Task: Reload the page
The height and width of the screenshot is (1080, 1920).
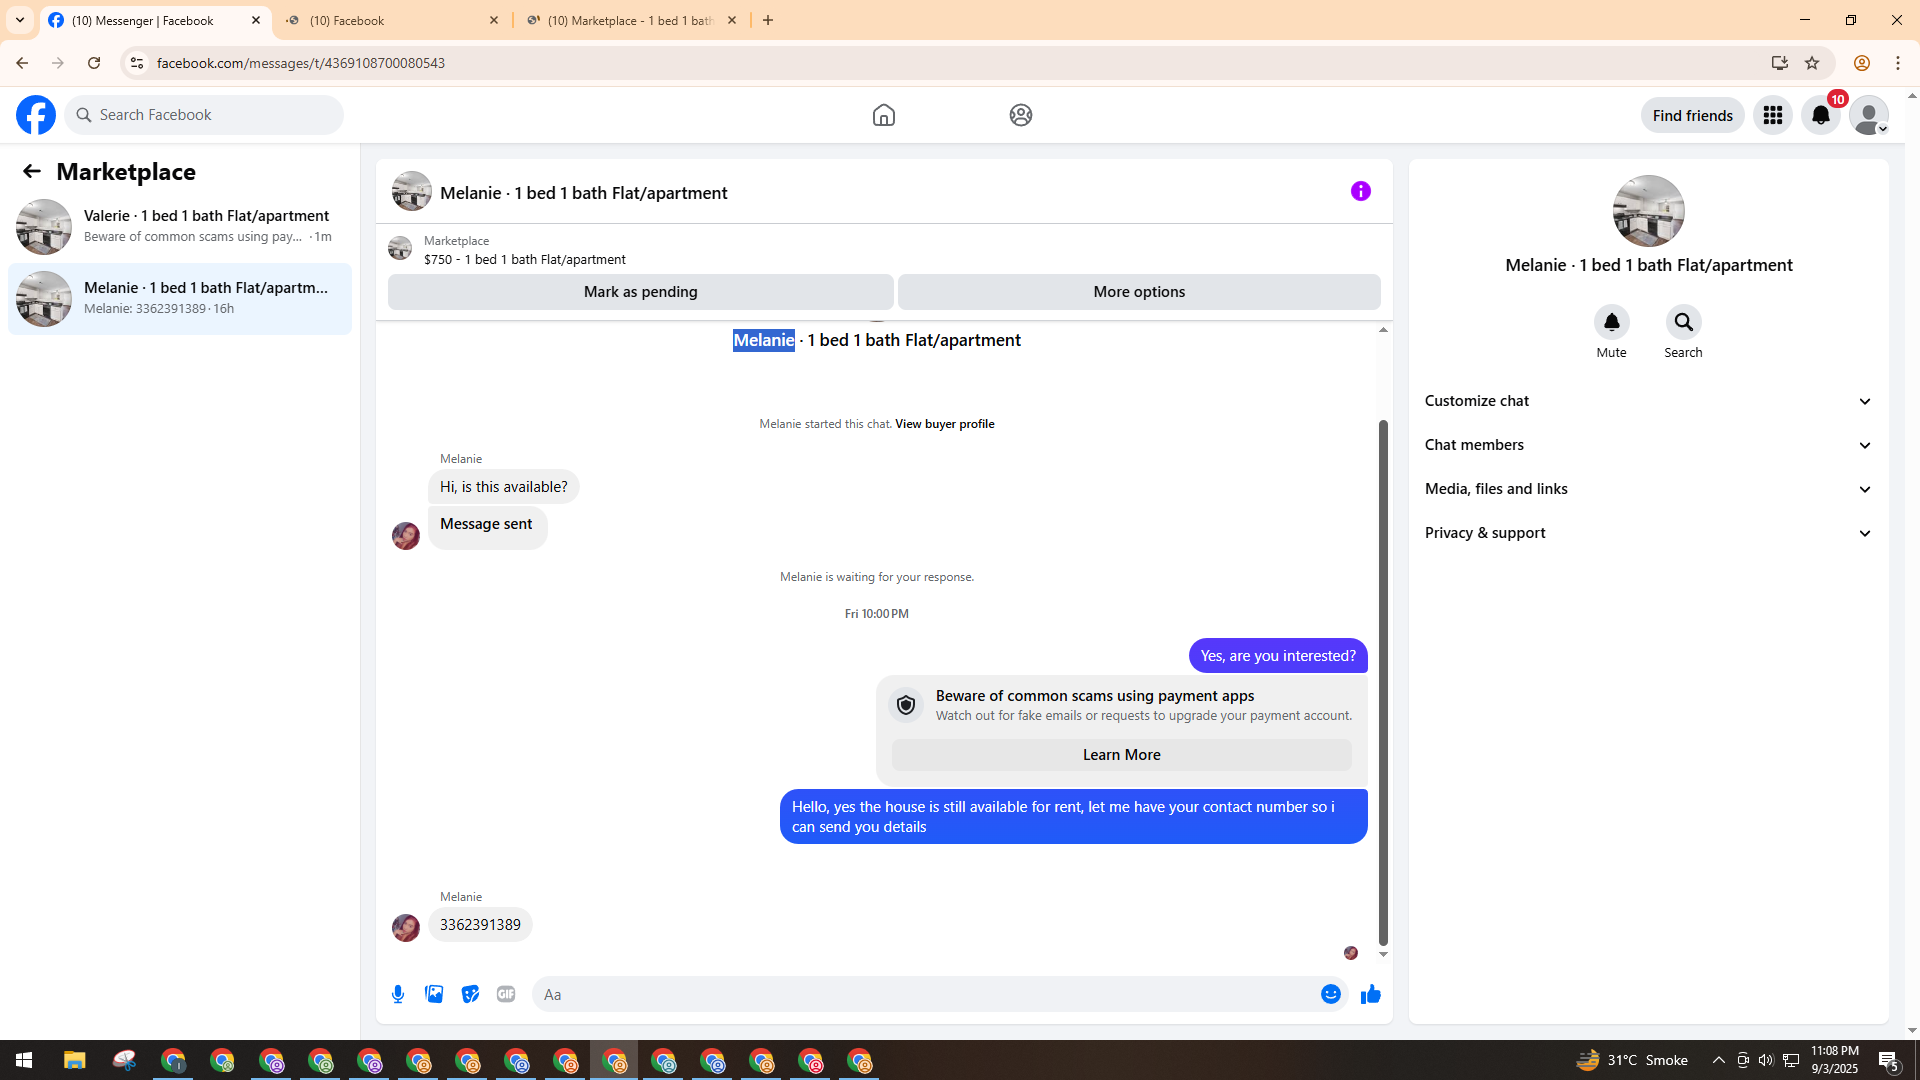Action: click(x=94, y=63)
